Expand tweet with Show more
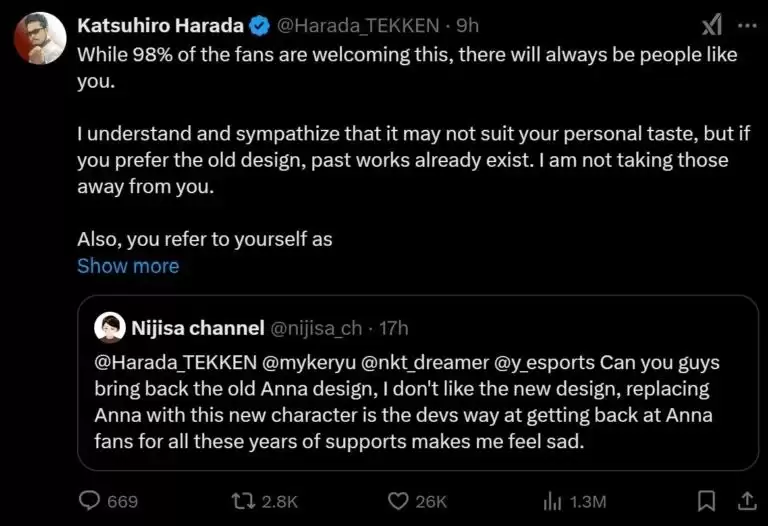768x526 pixels. (128, 266)
